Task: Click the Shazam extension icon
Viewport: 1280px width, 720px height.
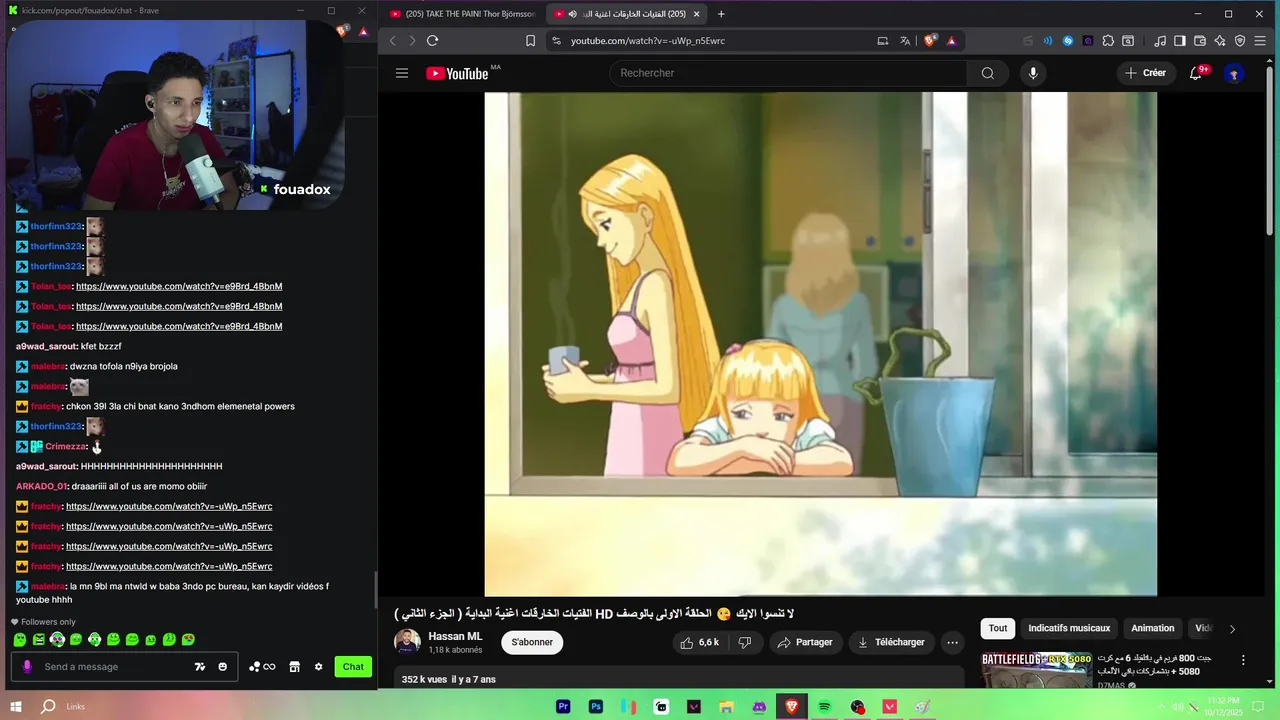Action: [1068, 41]
